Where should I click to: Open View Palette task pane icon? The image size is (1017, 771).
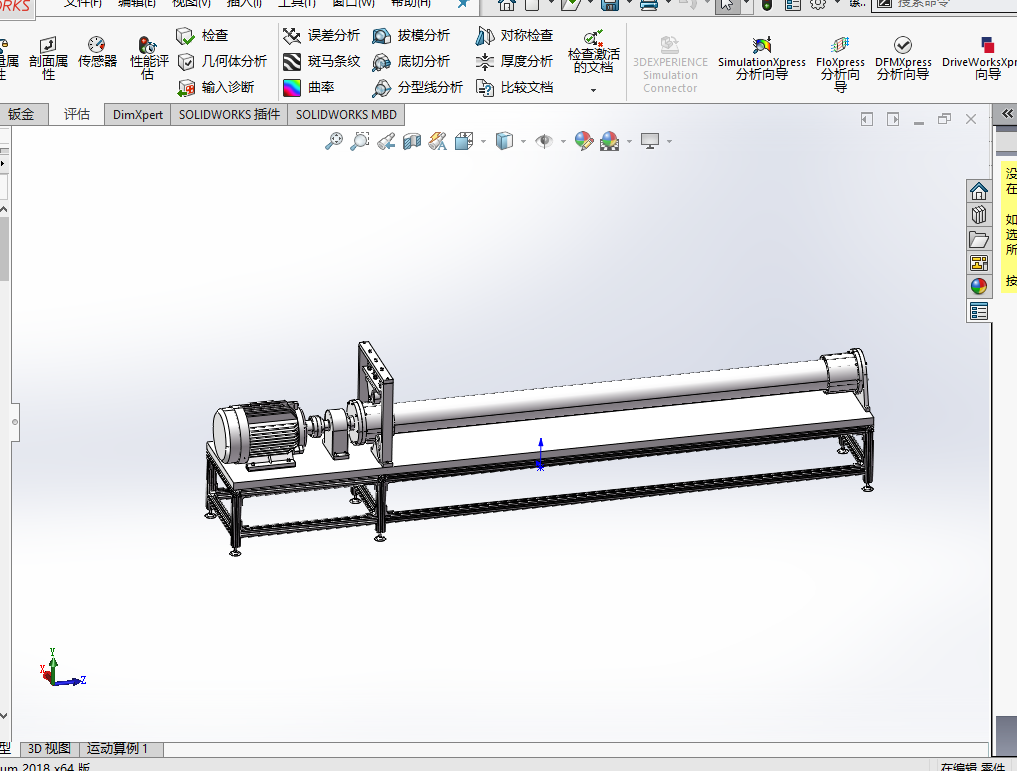pos(979,263)
